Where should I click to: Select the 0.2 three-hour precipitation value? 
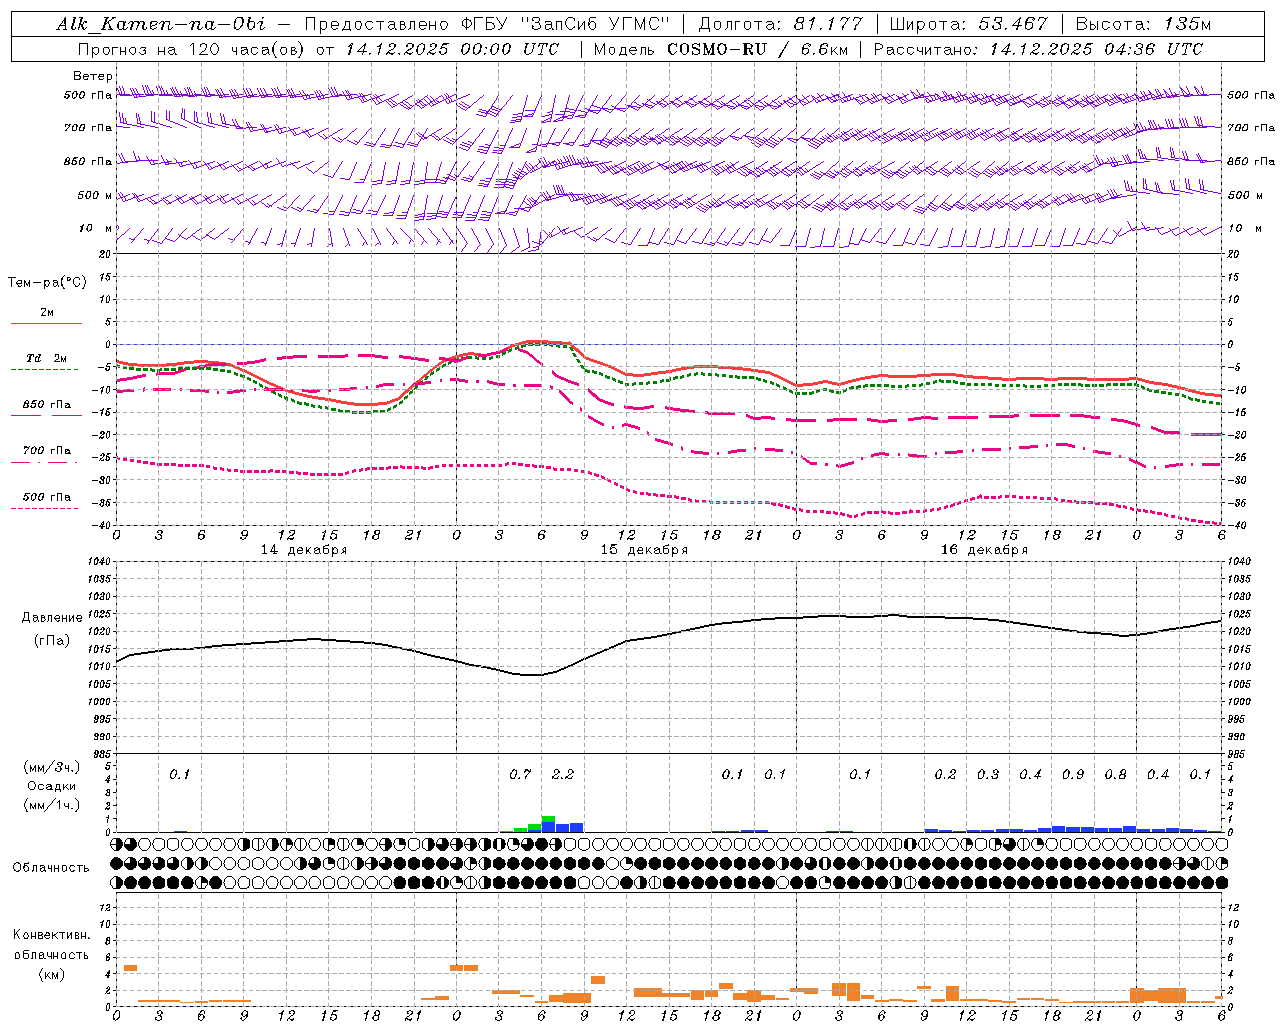coord(946,775)
